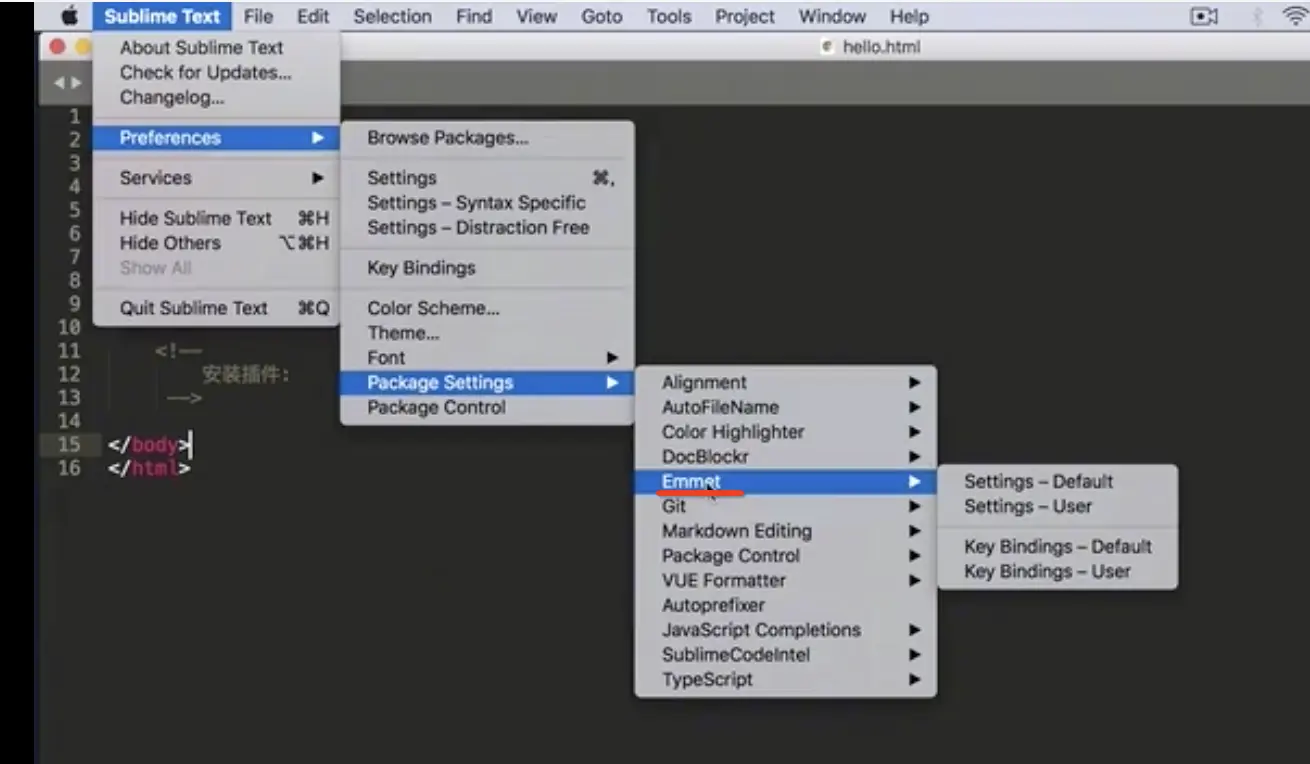Screen dimensions: 1310x764
Task: Open the Apple menu
Action: [70, 16]
